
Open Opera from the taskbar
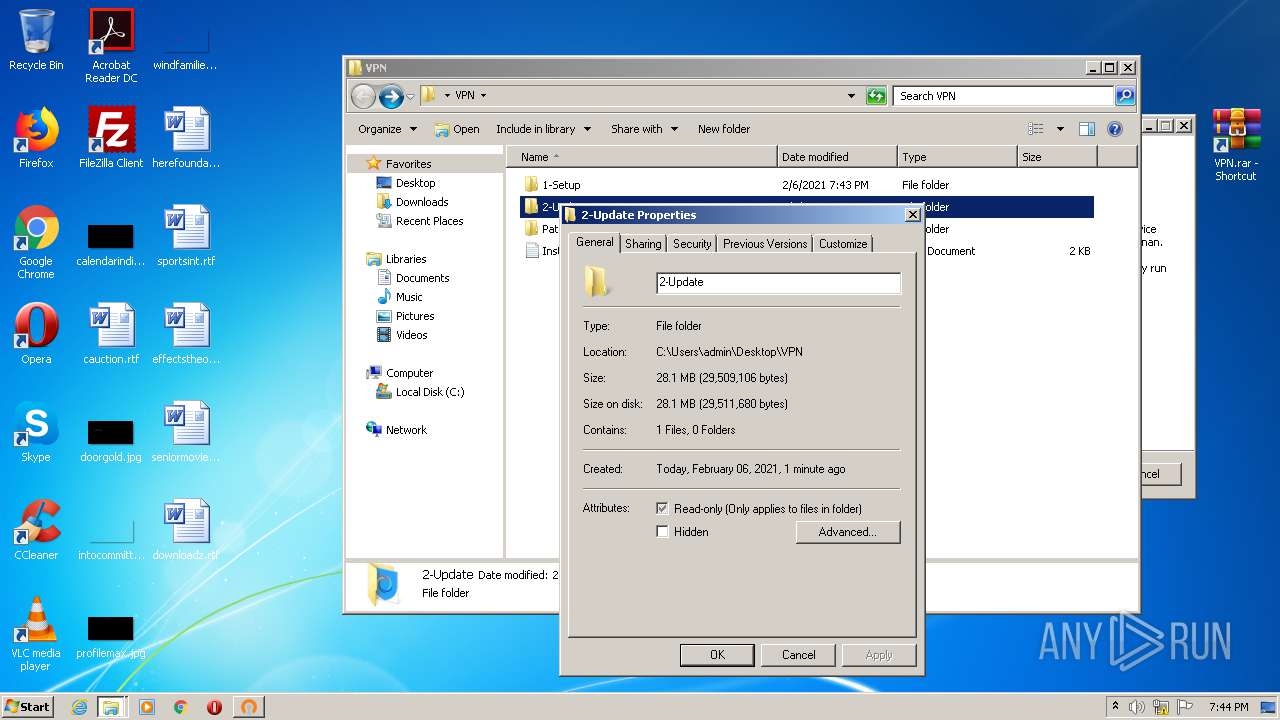click(x=214, y=707)
